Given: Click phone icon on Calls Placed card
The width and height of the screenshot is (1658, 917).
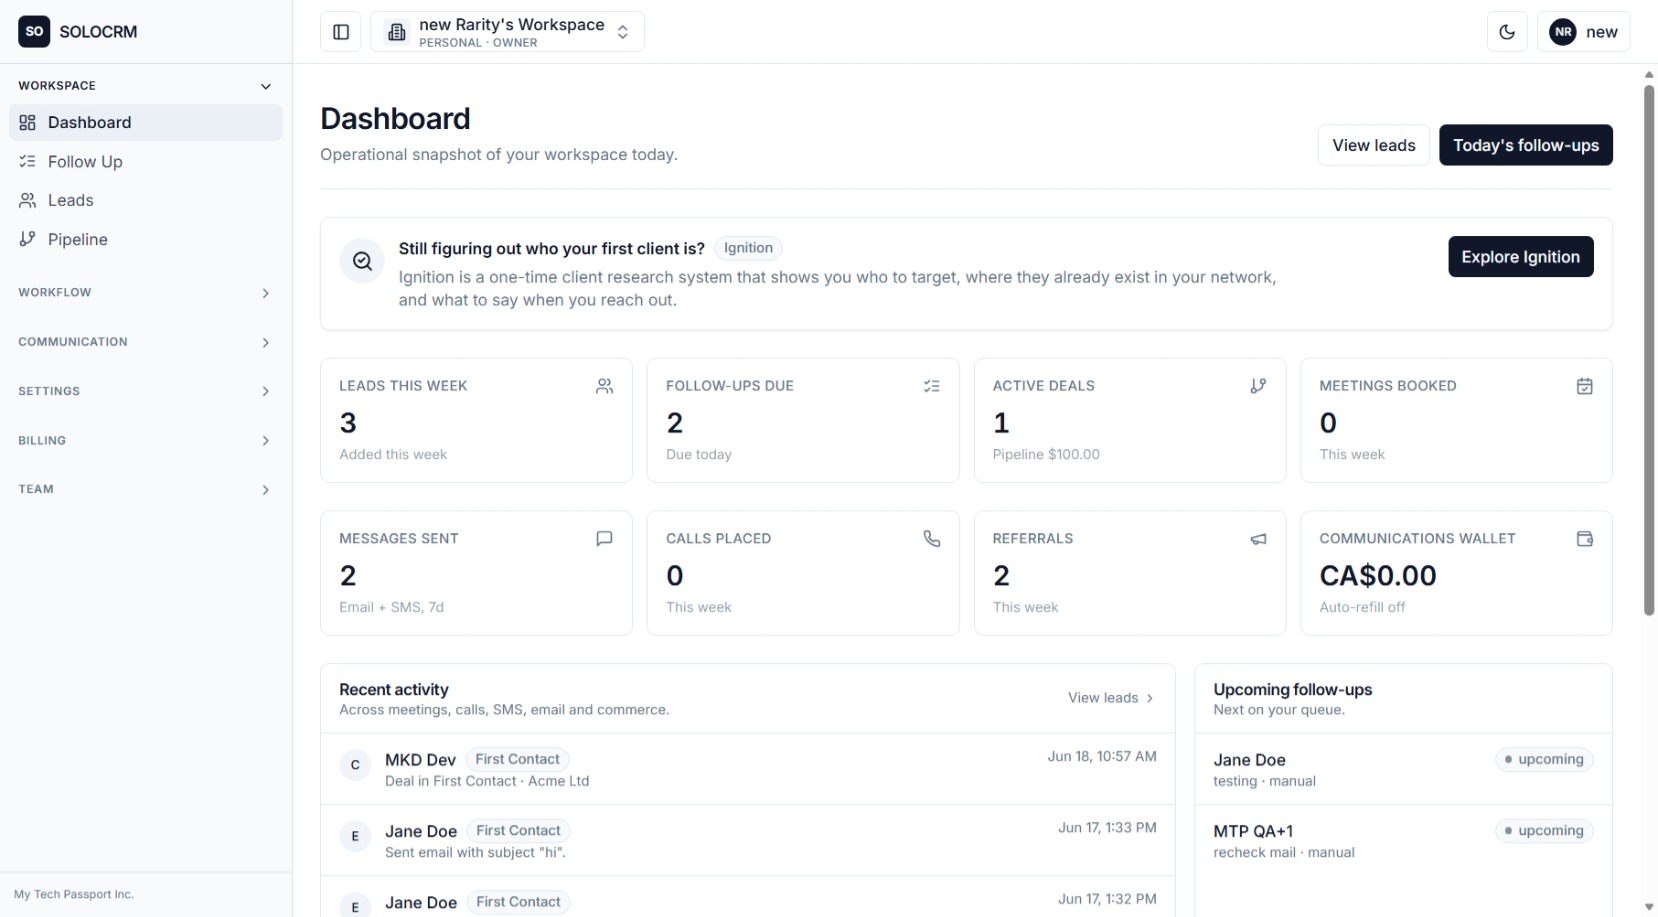Looking at the screenshot, I should [x=931, y=539].
